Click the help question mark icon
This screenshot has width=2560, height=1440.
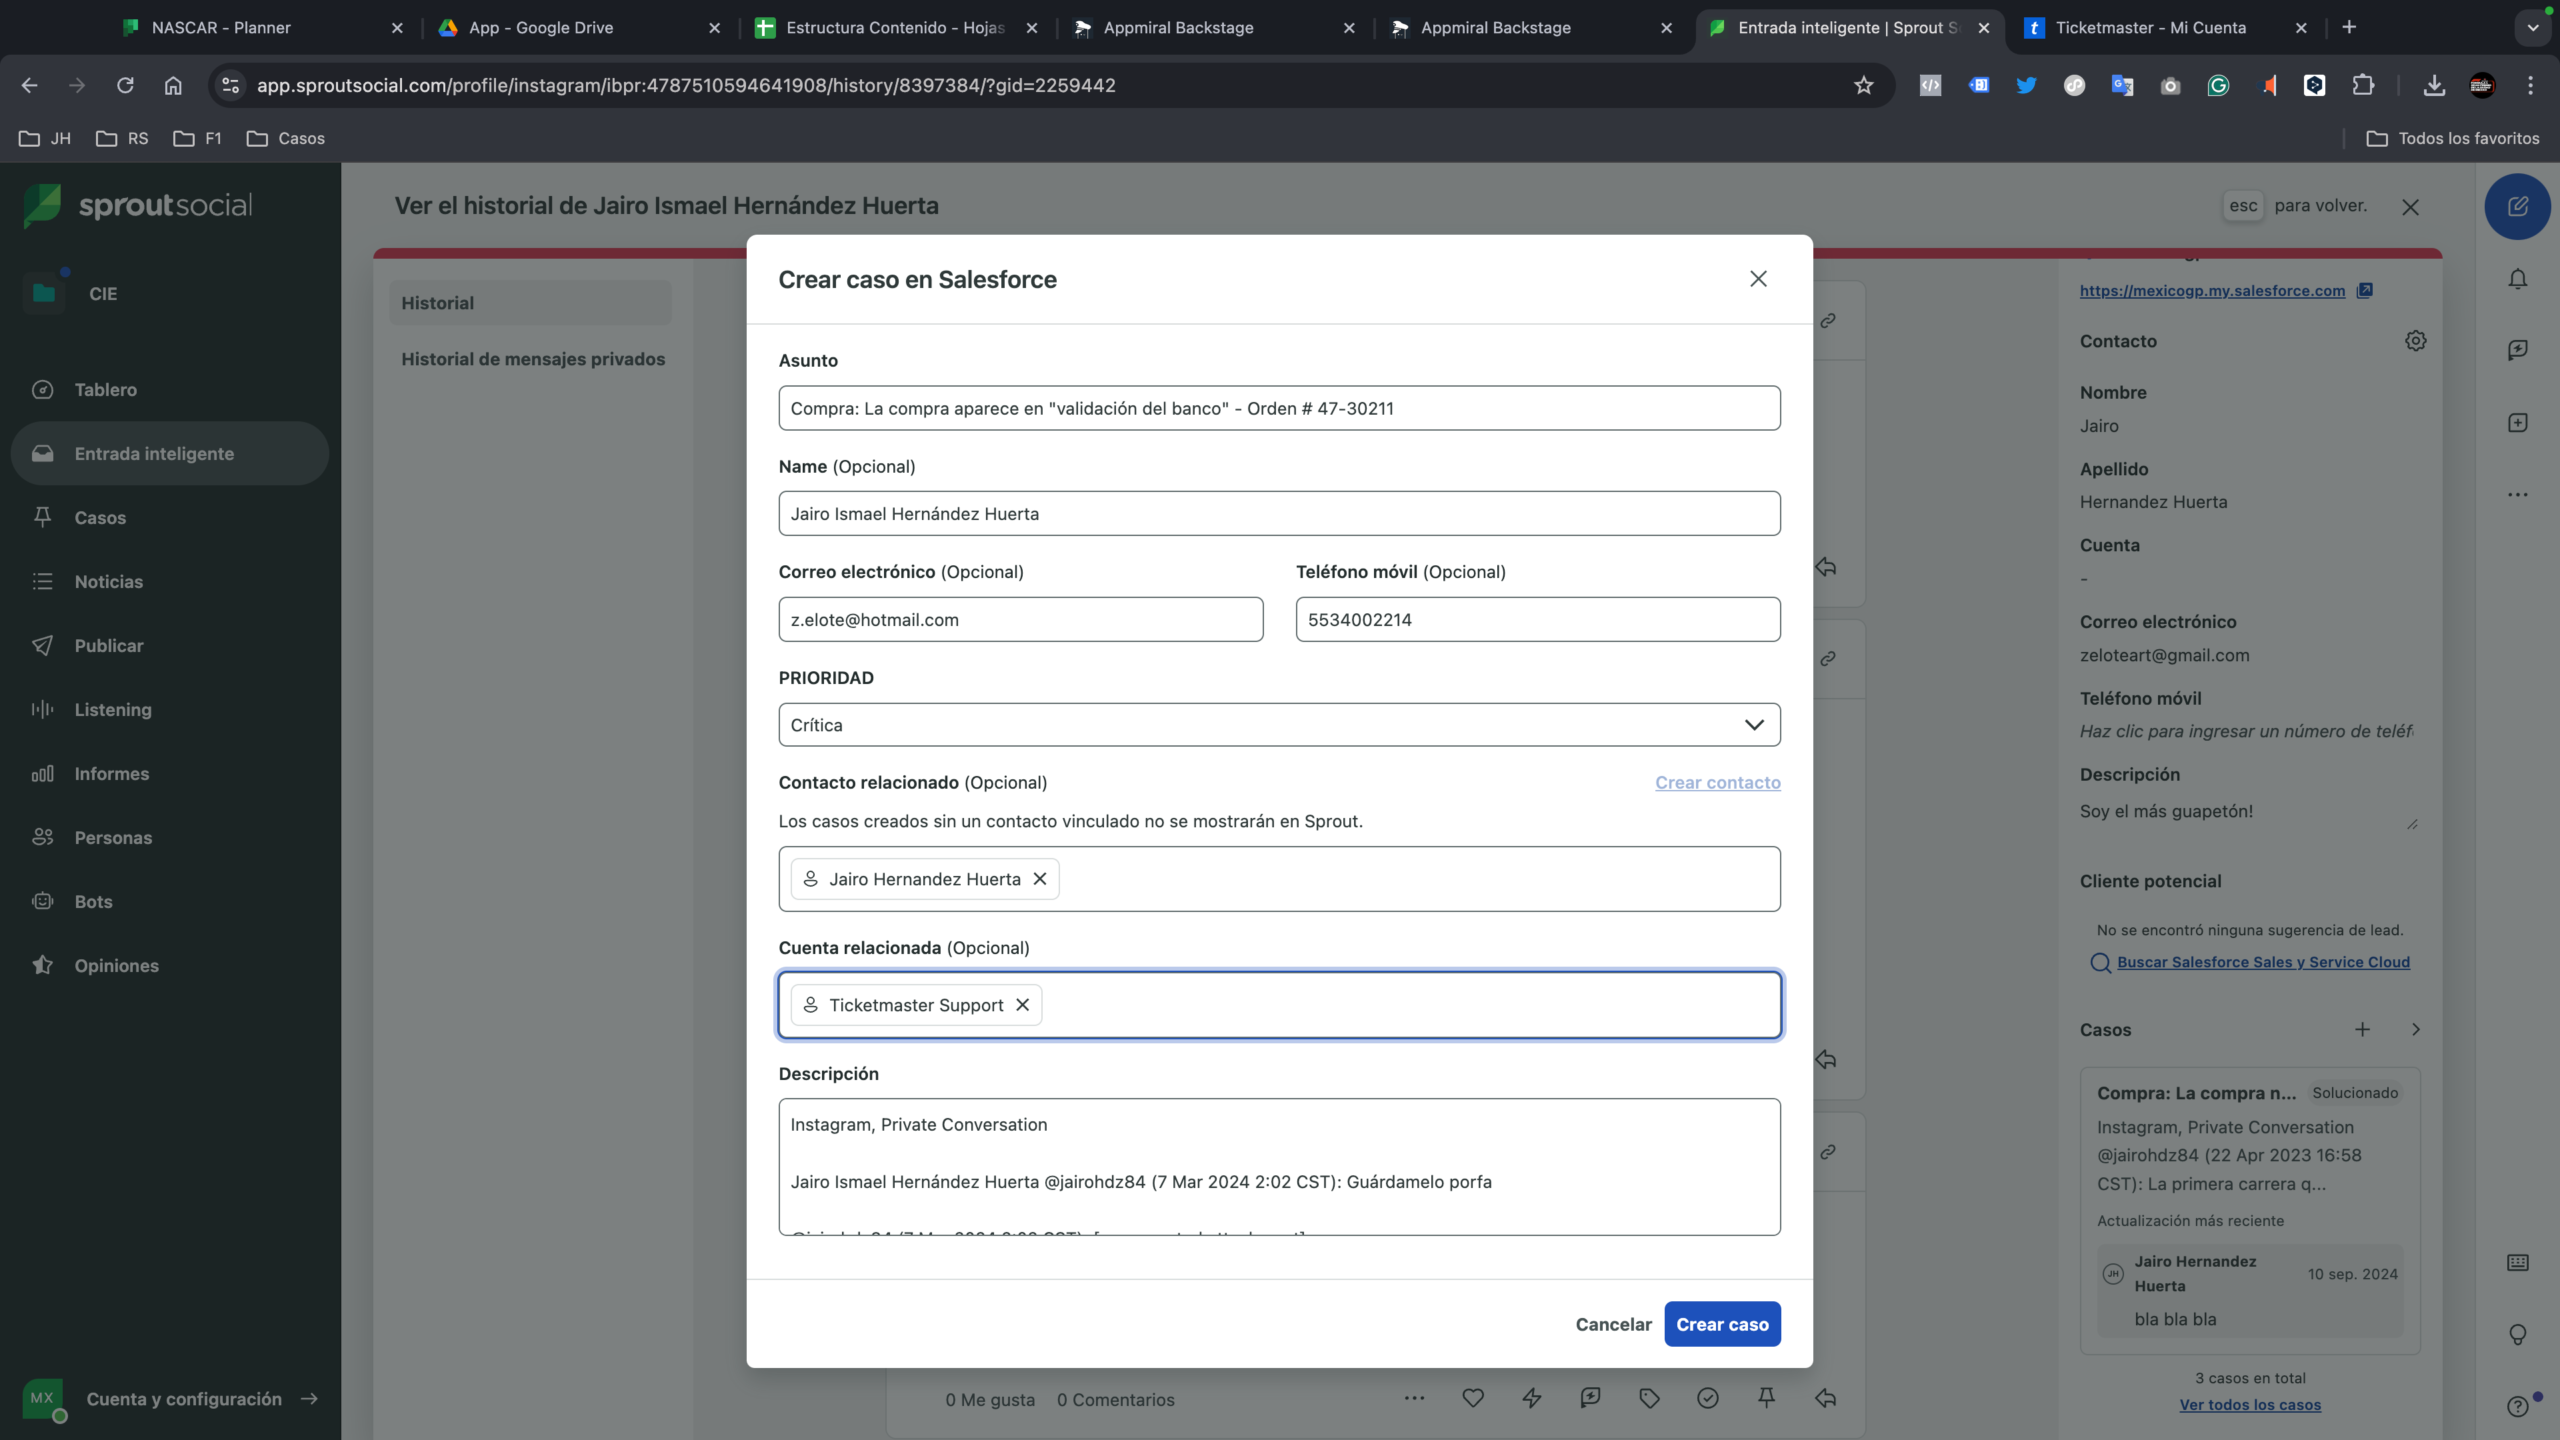pos(2517,1406)
